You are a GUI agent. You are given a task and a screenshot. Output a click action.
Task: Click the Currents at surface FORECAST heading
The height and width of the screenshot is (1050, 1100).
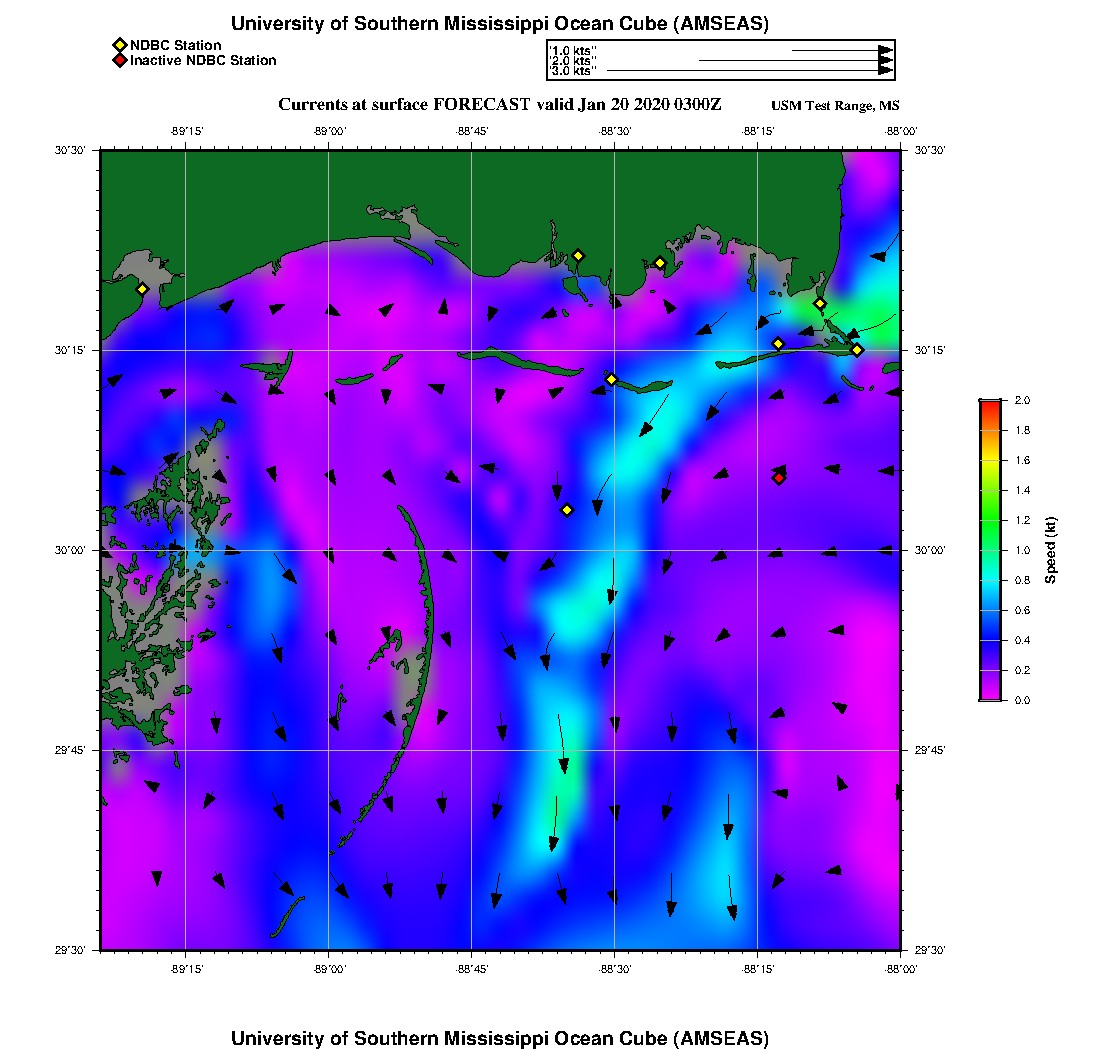pos(499,105)
